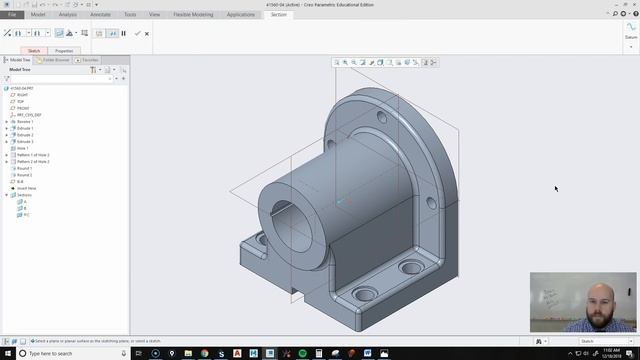Expand Pattern 2 of Hole 3
The height and width of the screenshot is (360, 640).
7,162
